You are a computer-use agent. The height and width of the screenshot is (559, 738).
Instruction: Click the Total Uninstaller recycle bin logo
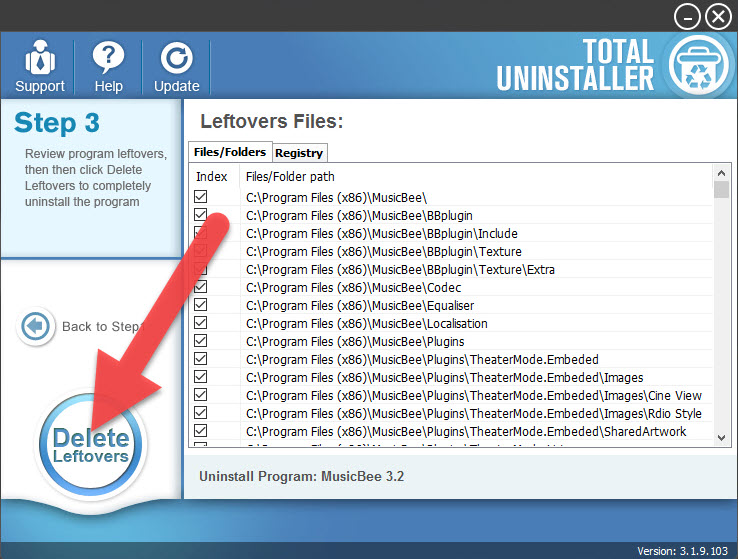point(698,65)
